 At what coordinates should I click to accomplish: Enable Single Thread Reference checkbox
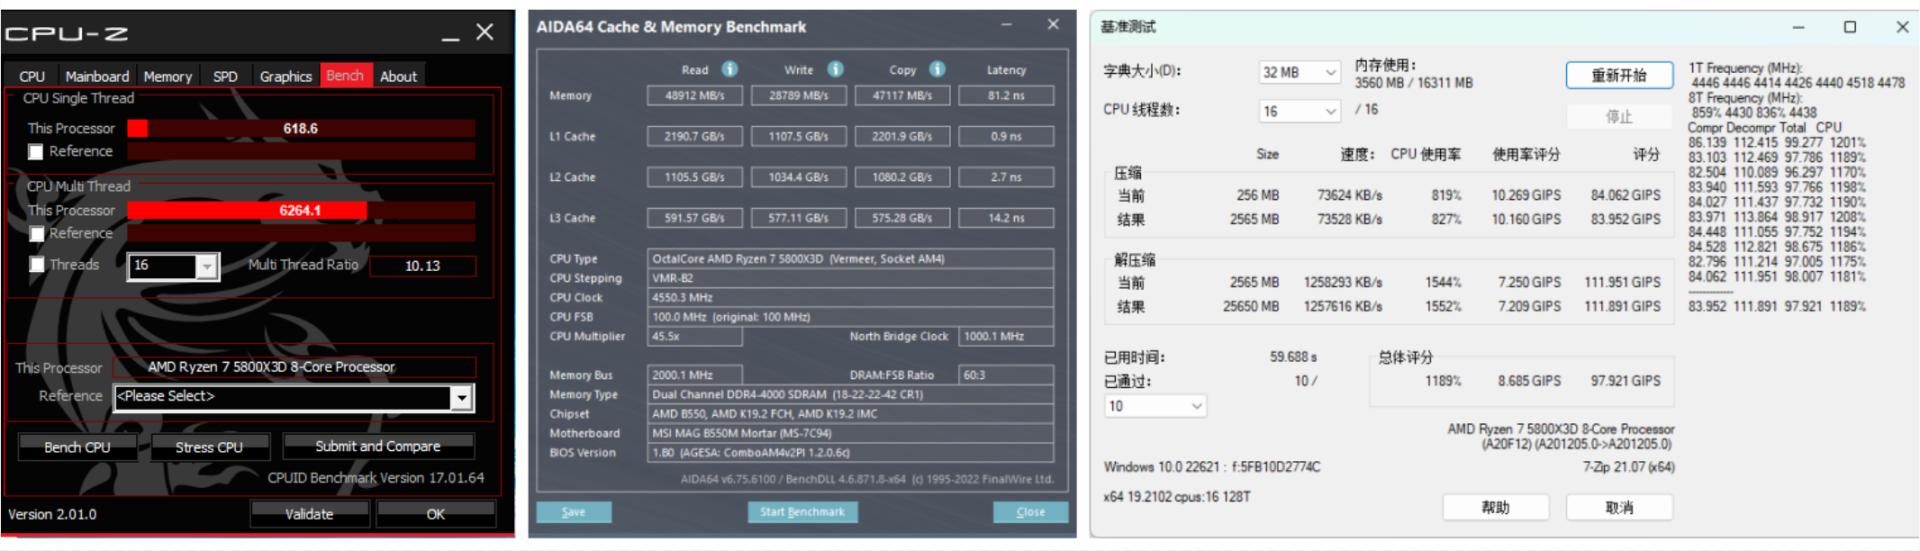click(x=36, y=152)
